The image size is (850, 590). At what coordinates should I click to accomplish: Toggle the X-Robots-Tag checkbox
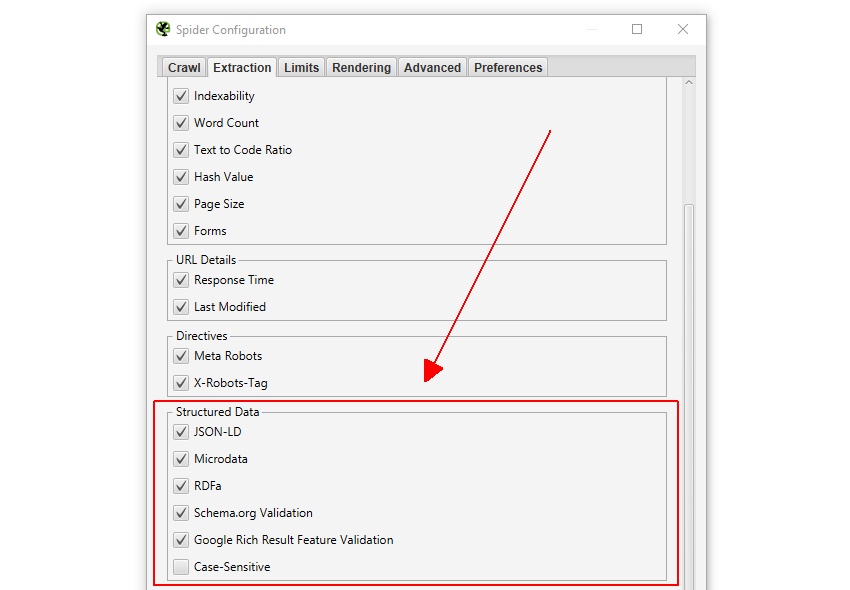(x=181, y=383)
